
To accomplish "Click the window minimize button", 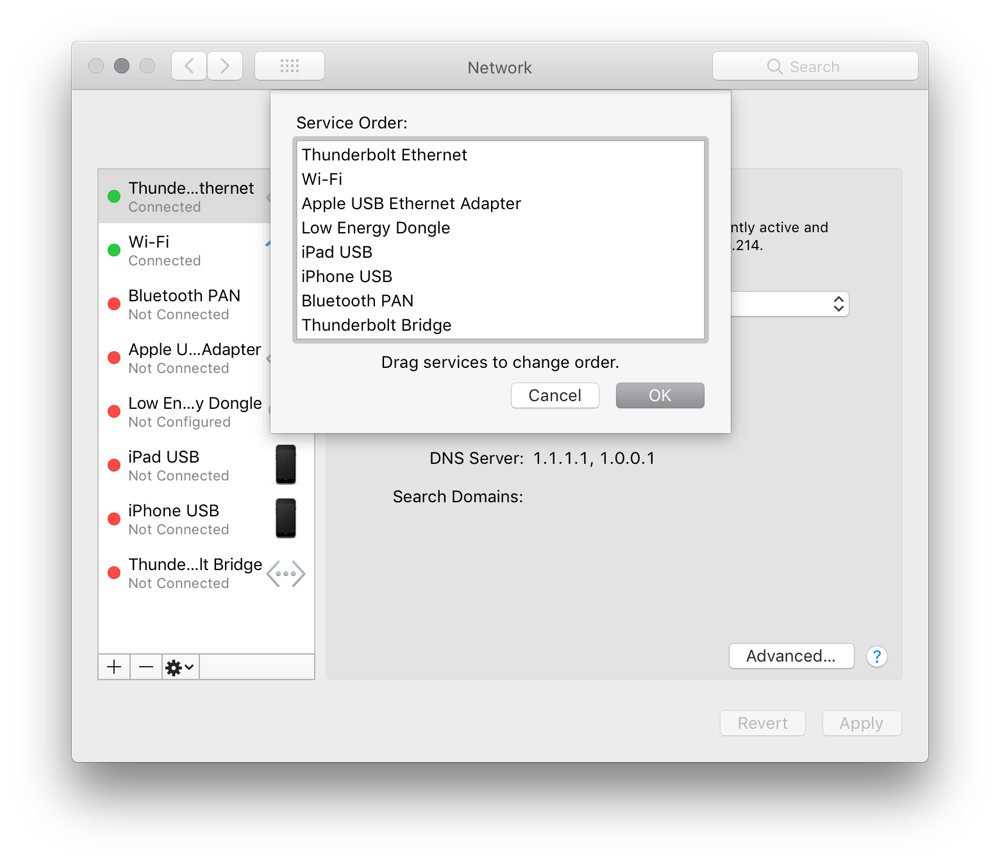I will [x=122, y=66].
